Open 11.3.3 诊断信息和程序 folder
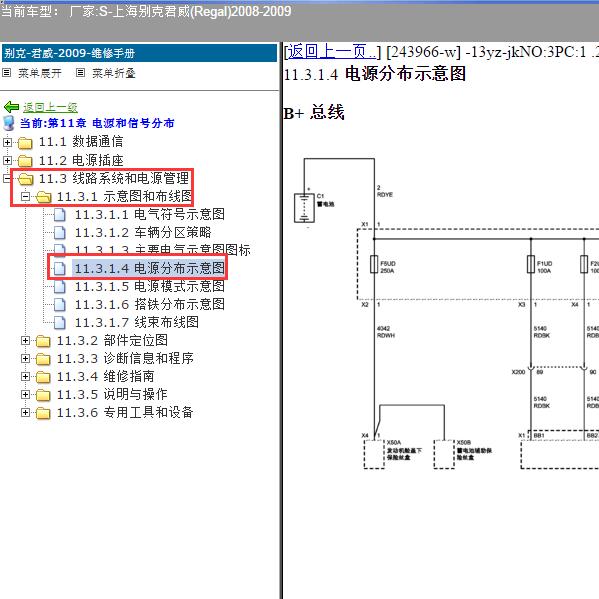The height and width of the screenshot is (599, 599). [125, 358]
